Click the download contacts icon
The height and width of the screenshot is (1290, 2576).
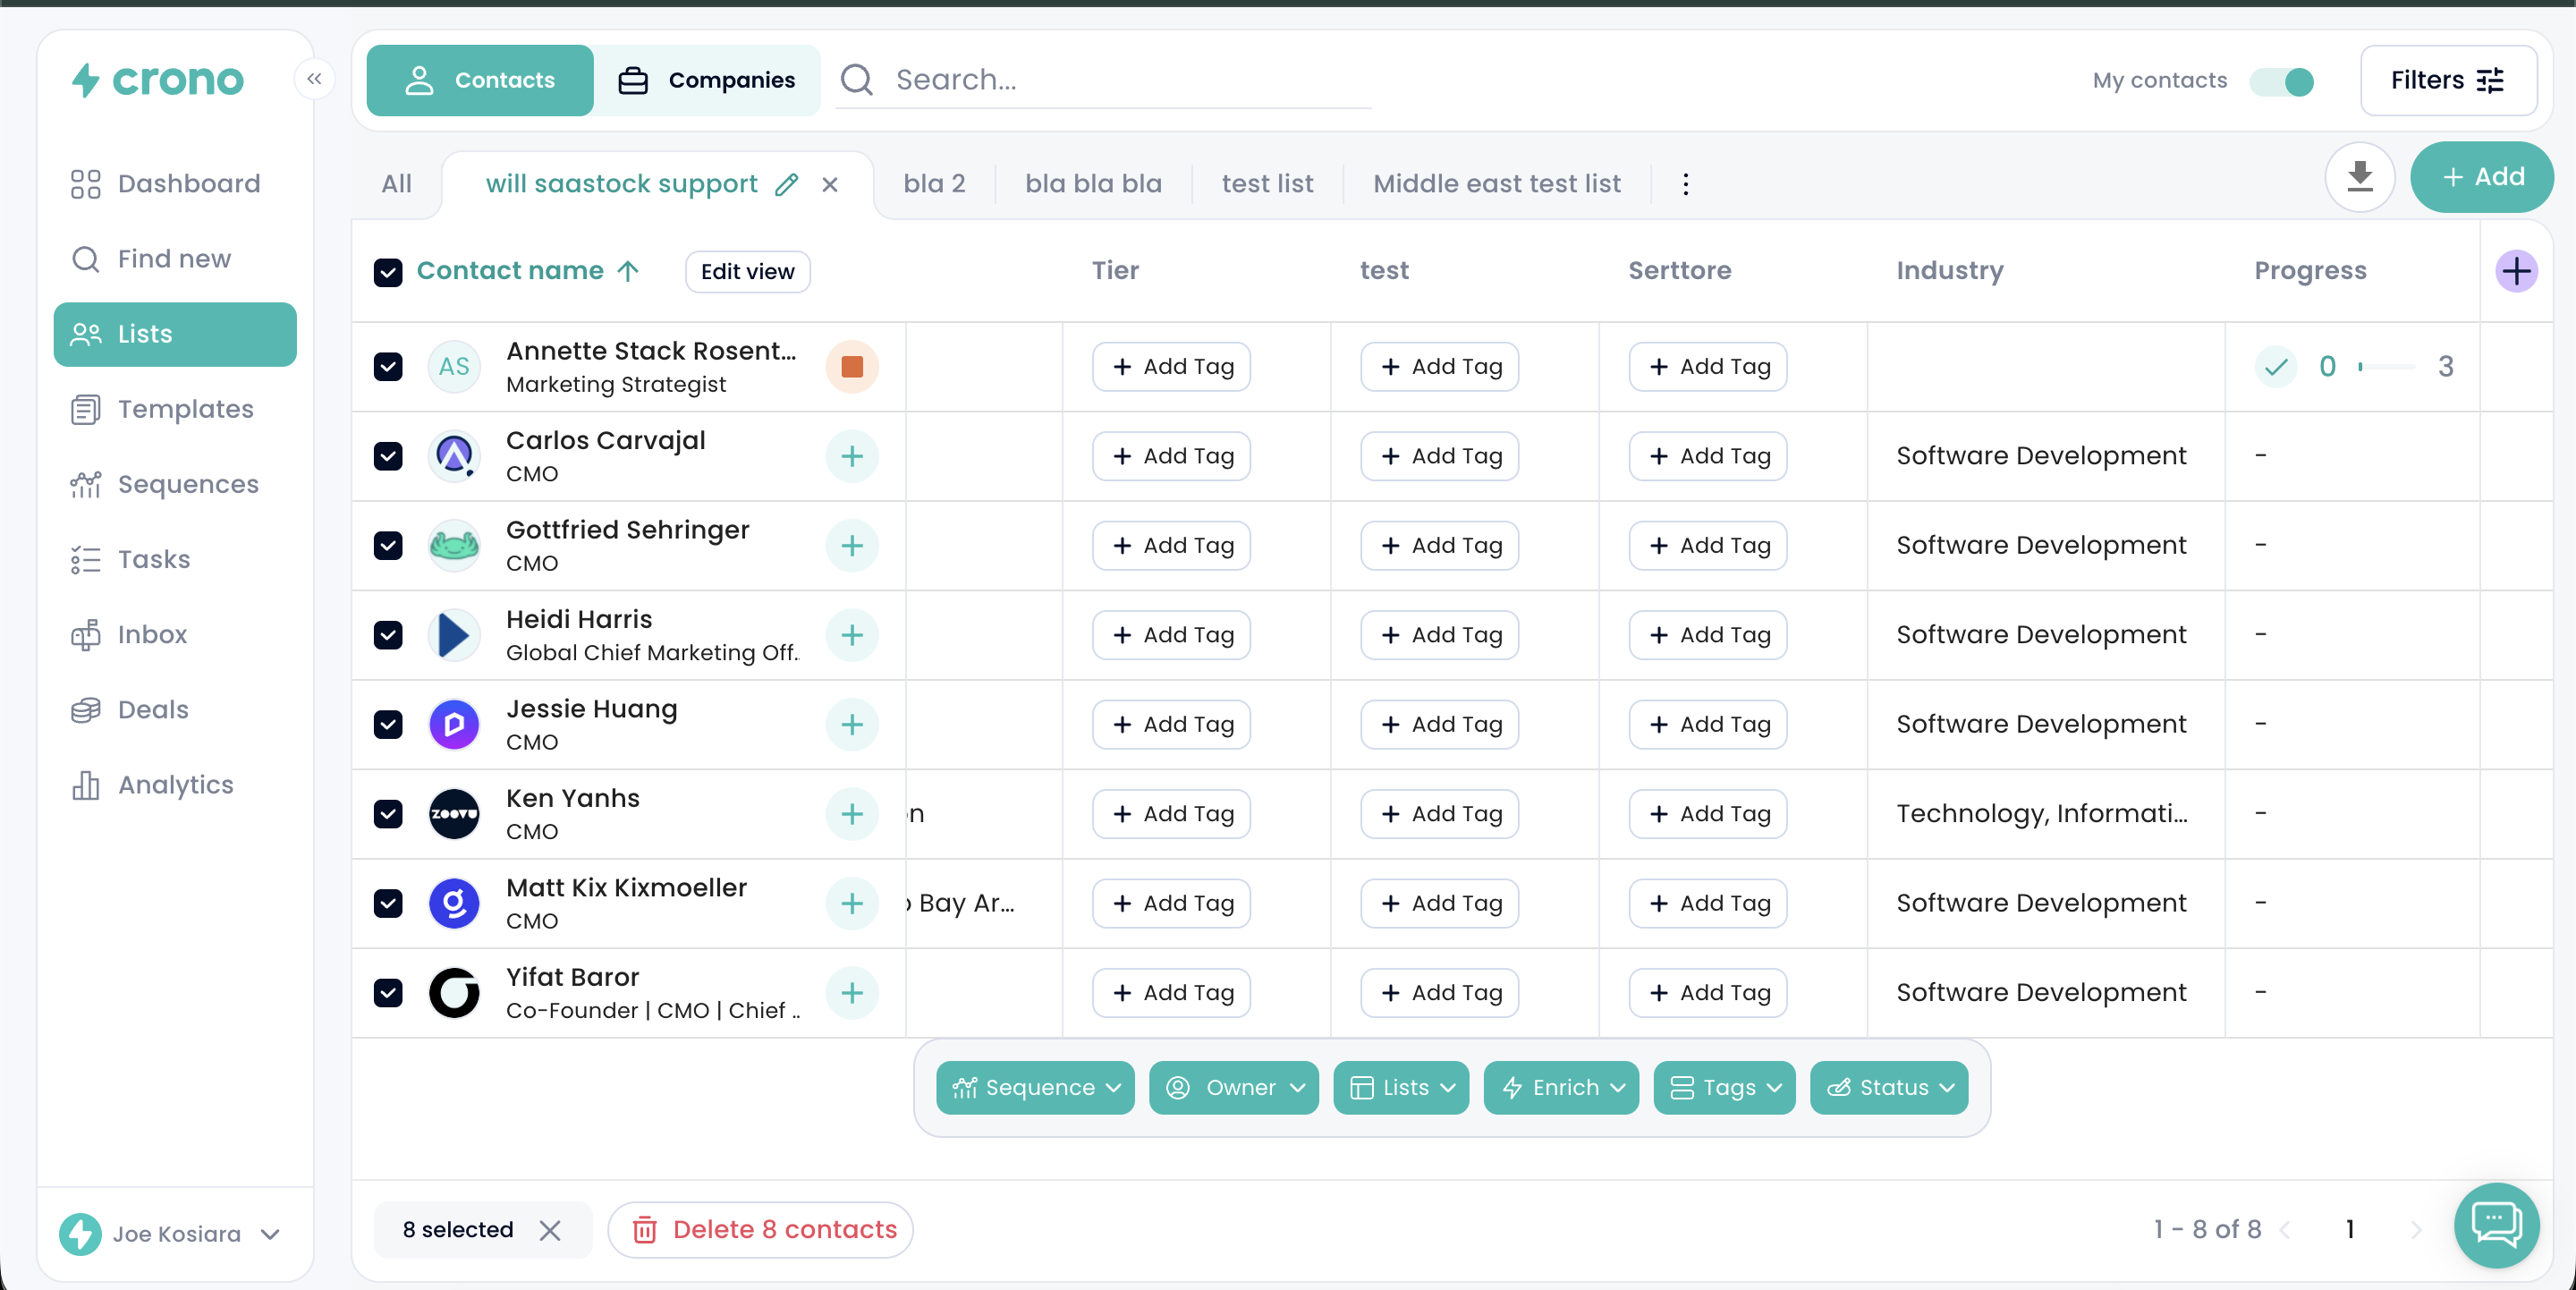tap(2359, 177)
